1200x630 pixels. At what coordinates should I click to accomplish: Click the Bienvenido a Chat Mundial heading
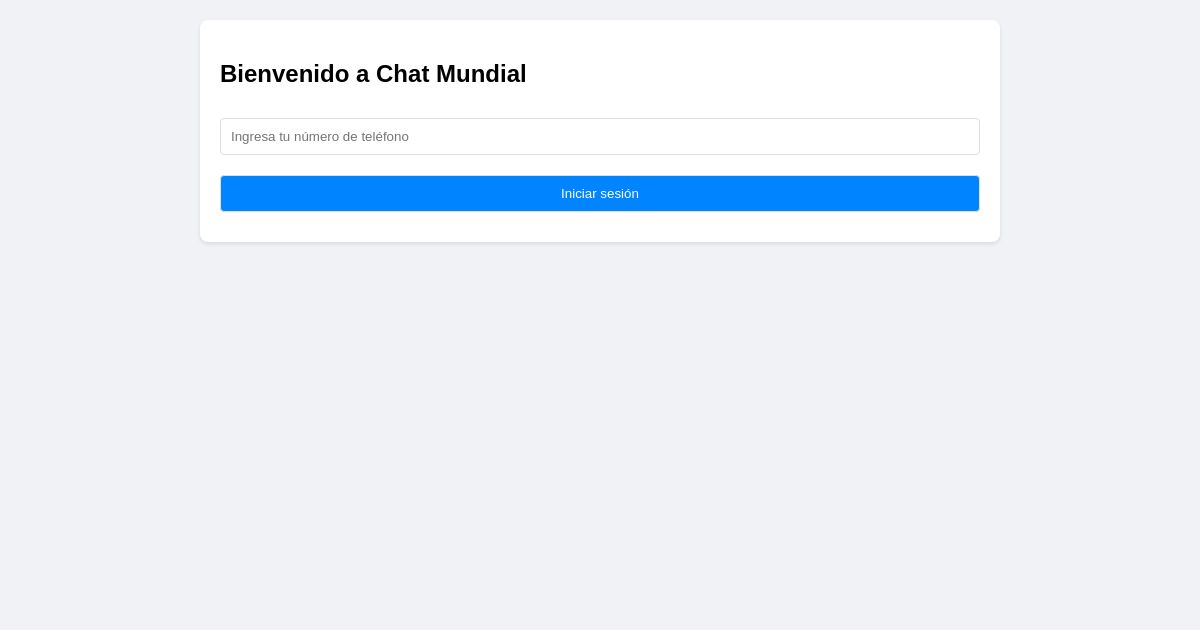point(373,73)
